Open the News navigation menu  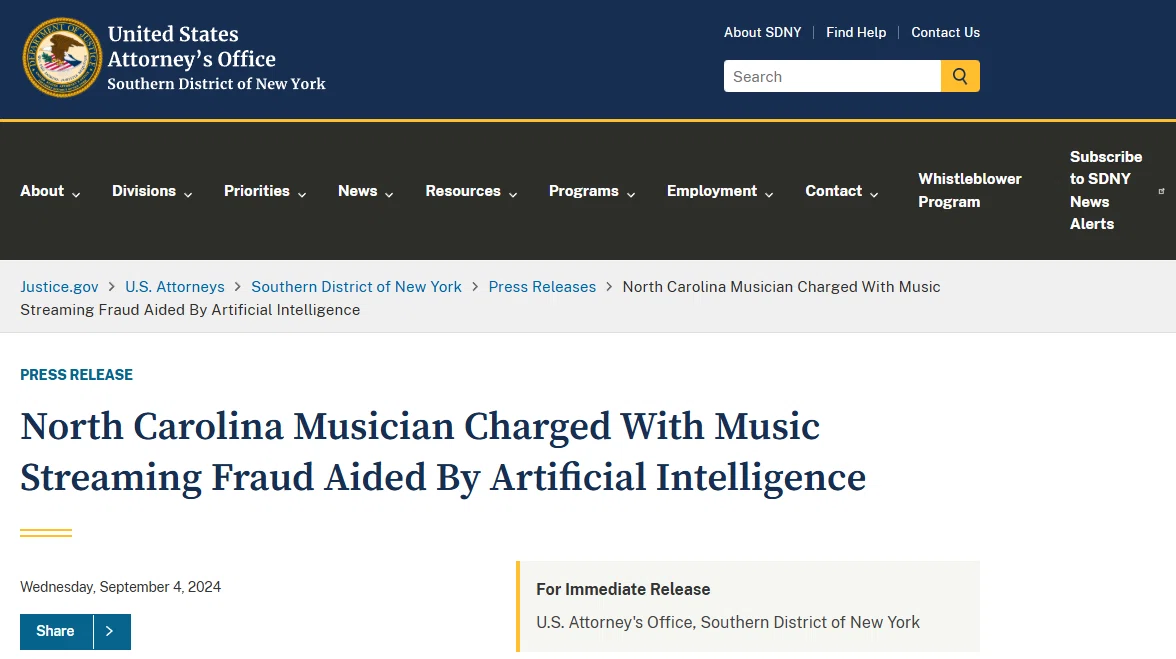tap(365, 191)
